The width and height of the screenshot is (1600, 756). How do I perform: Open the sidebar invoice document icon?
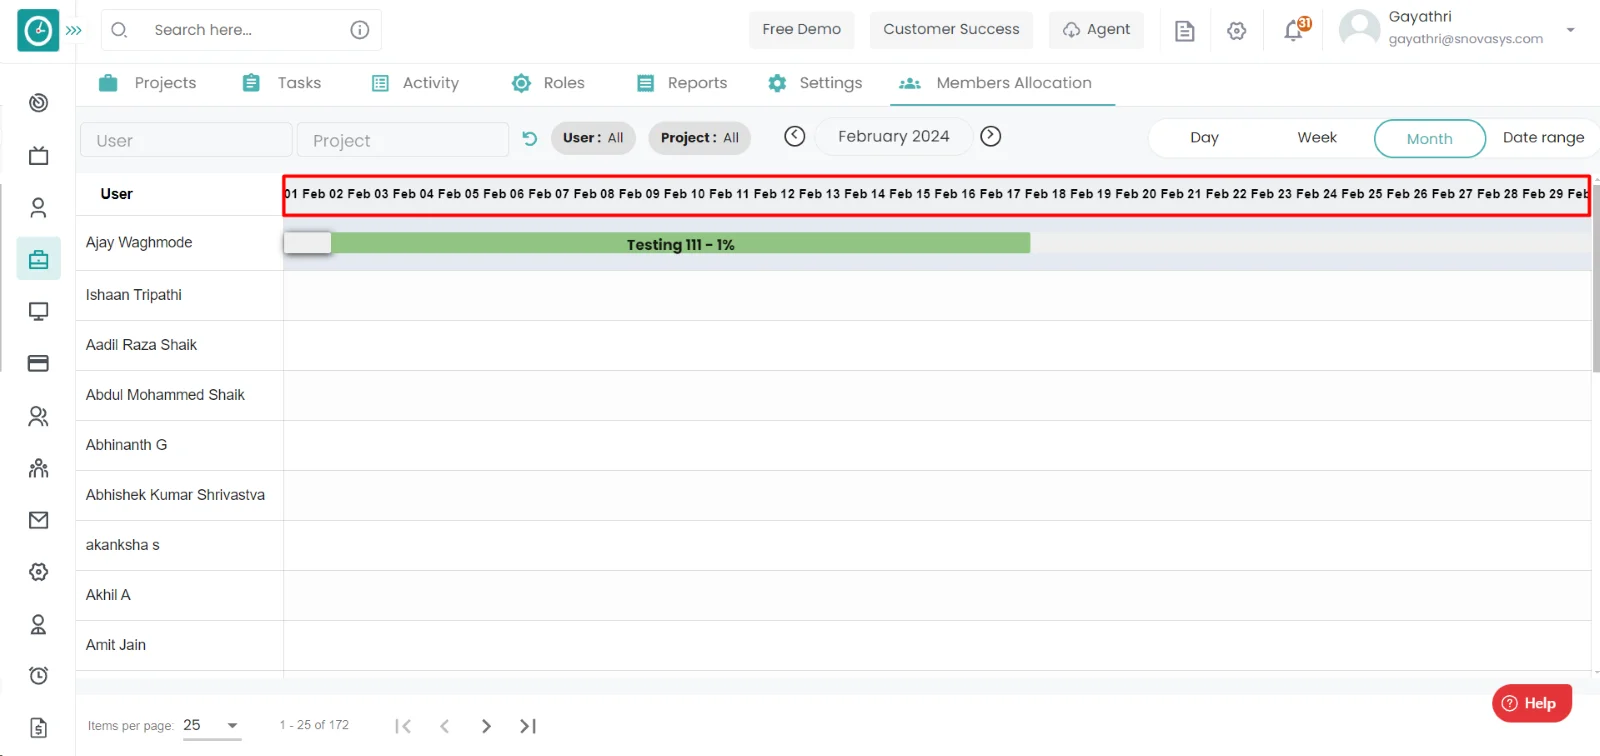pyautogui.click(x=39, y=728)
